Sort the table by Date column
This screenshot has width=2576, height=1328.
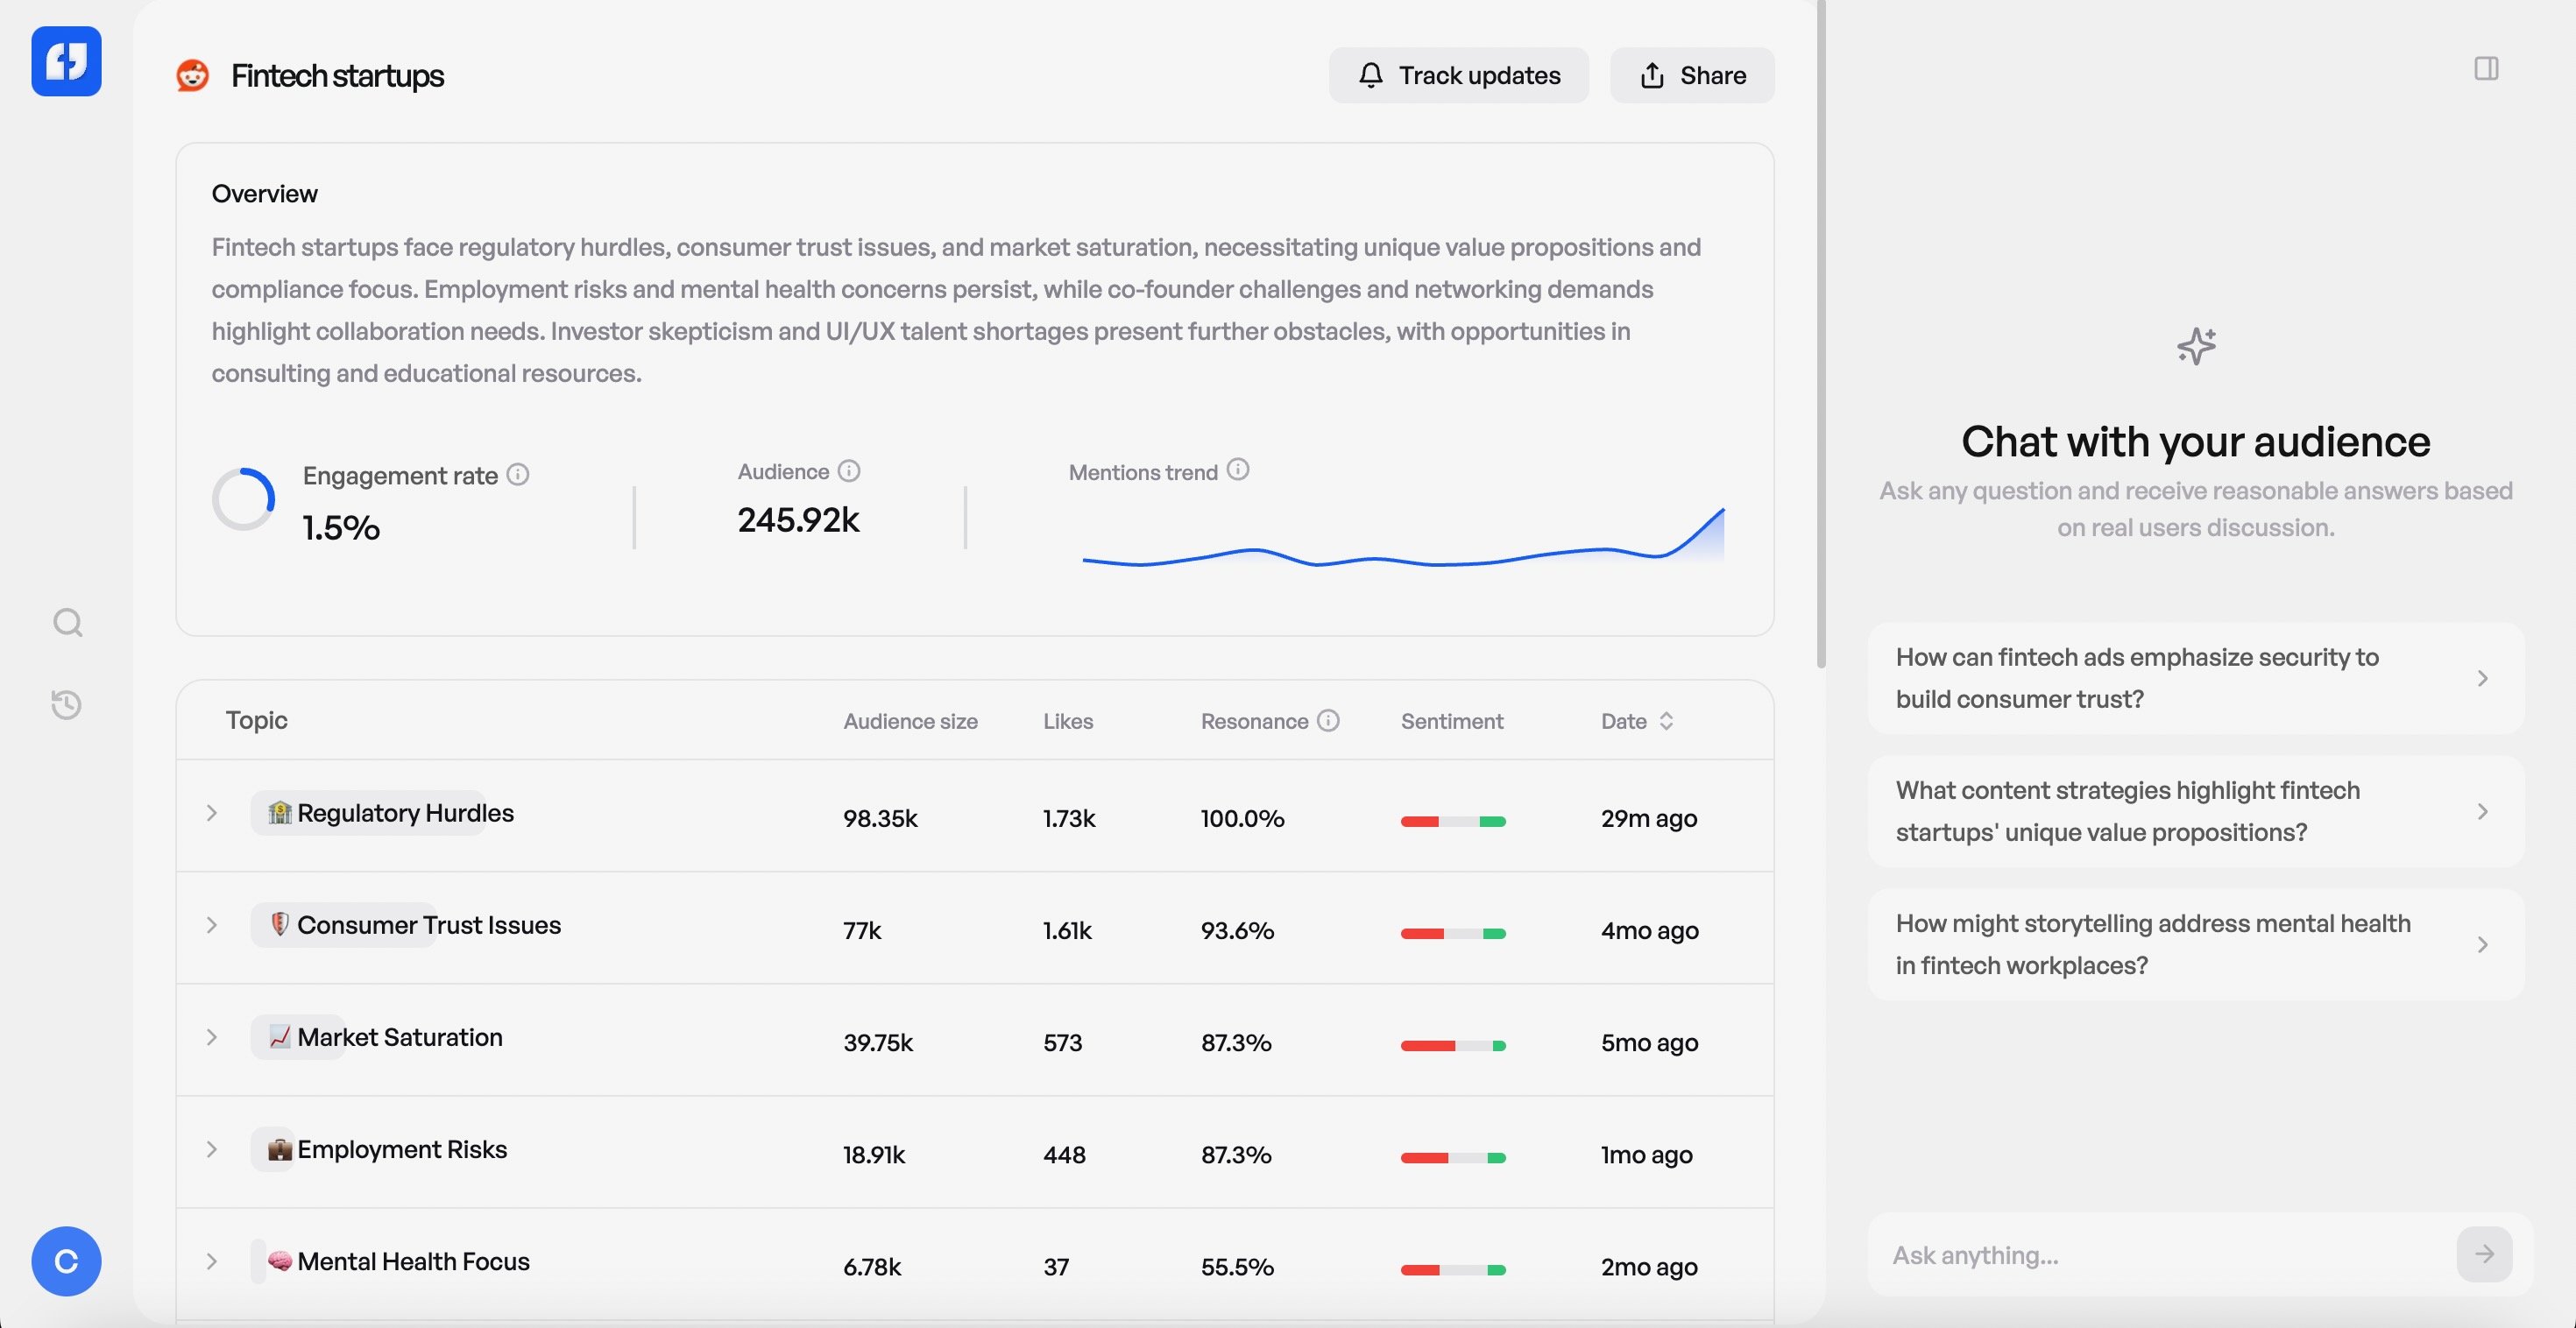pos(1637,721)
